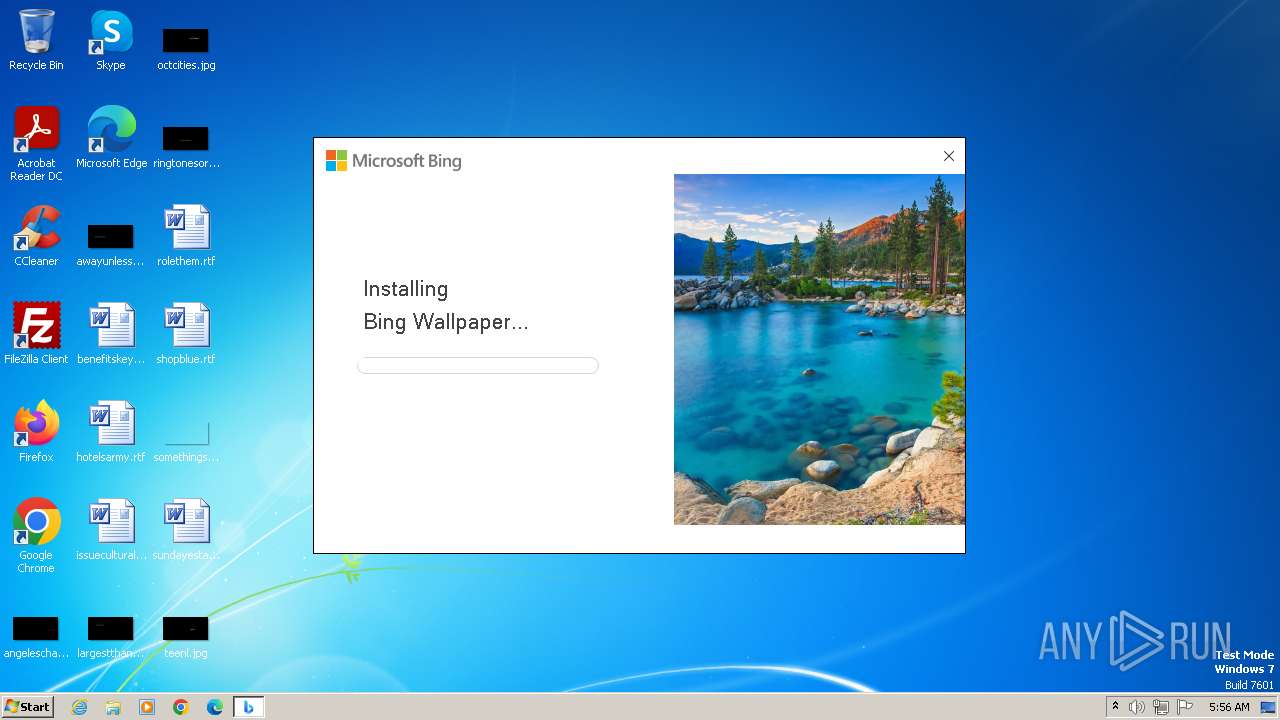The image size is (1280, 720).
Task: Select the CCleaner desktop shortcut
Action: pyautogui.click(x=36, y=236)
